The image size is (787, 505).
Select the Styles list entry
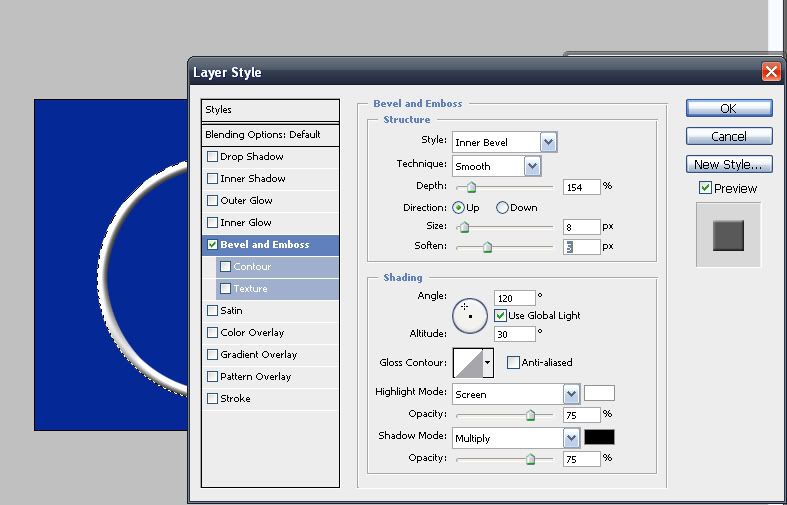click(x=271, y=110)
